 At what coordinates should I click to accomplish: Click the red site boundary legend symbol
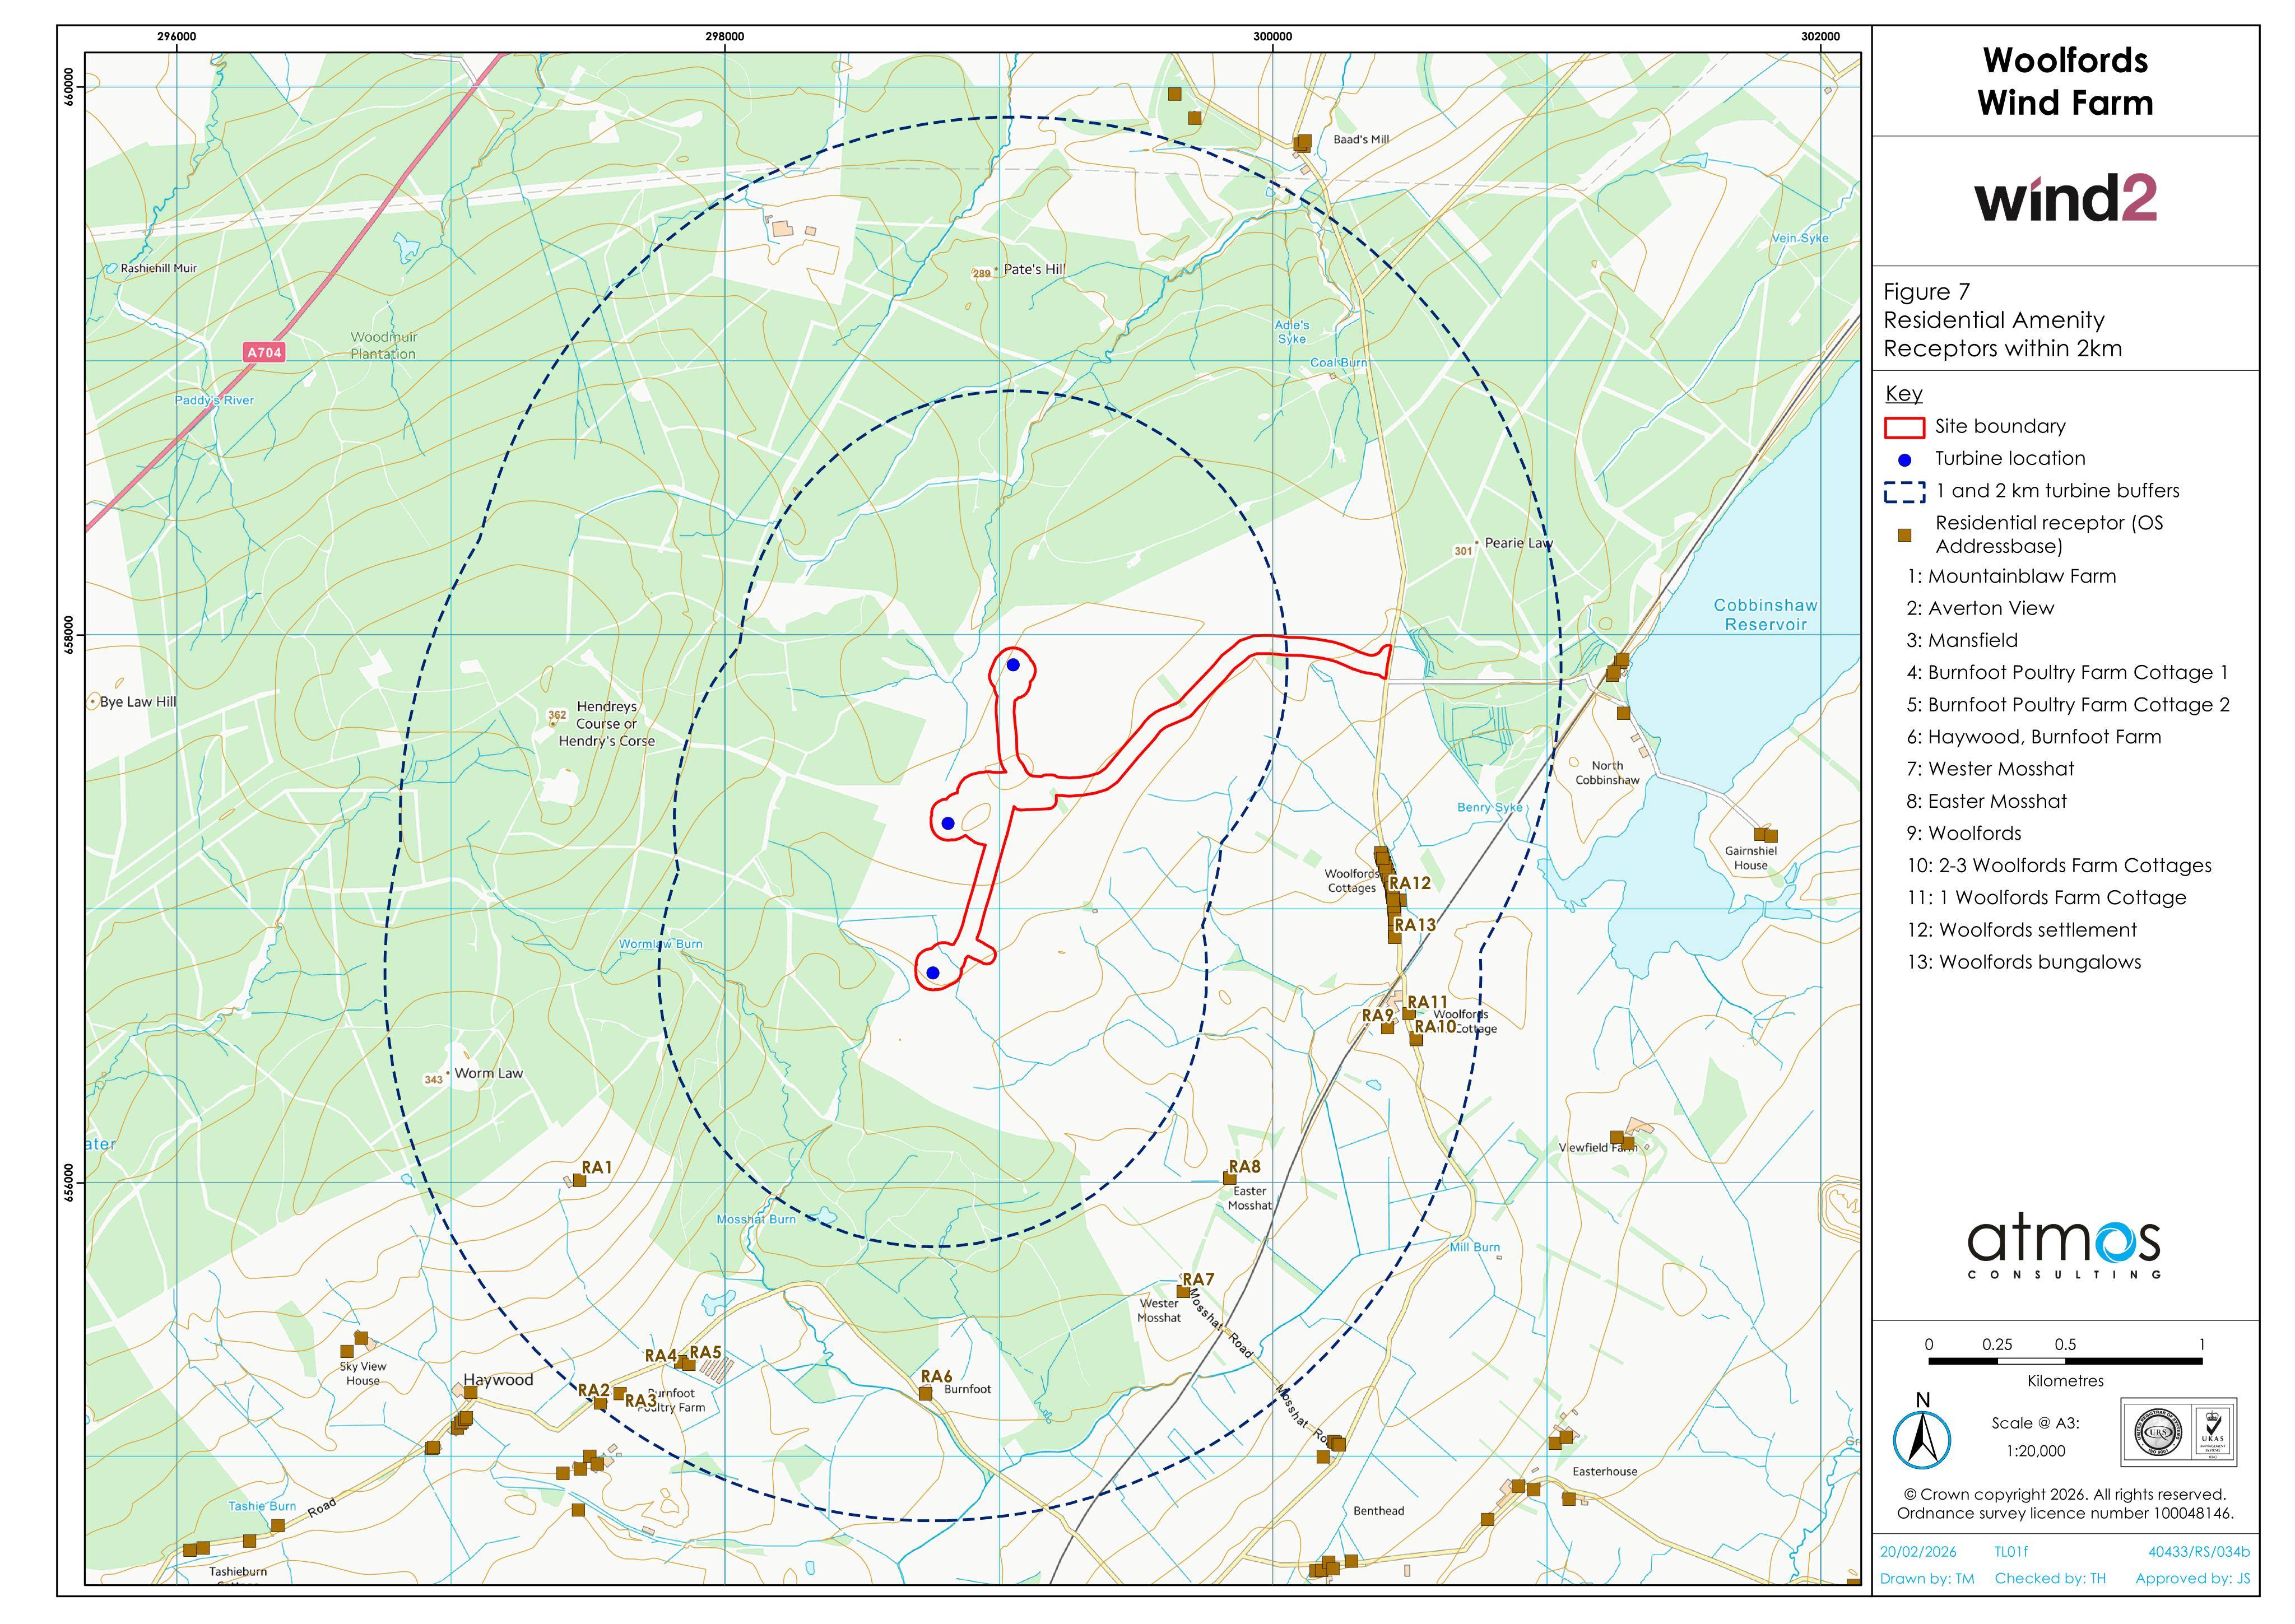tap(1904, 428)
